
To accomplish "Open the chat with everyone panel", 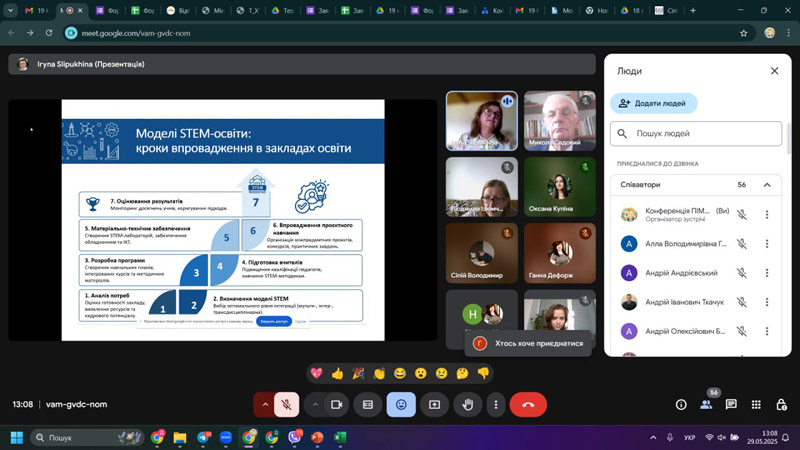I will (x=731, y=404).
